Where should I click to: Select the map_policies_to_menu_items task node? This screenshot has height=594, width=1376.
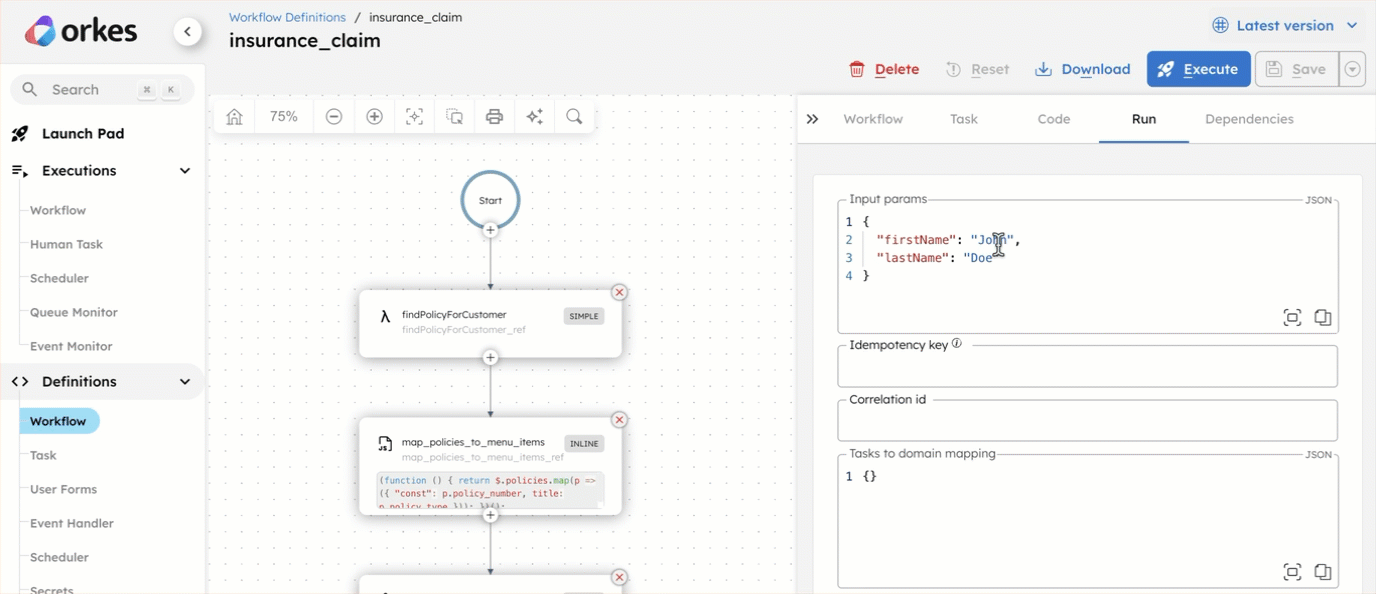(x=490, y=466)
